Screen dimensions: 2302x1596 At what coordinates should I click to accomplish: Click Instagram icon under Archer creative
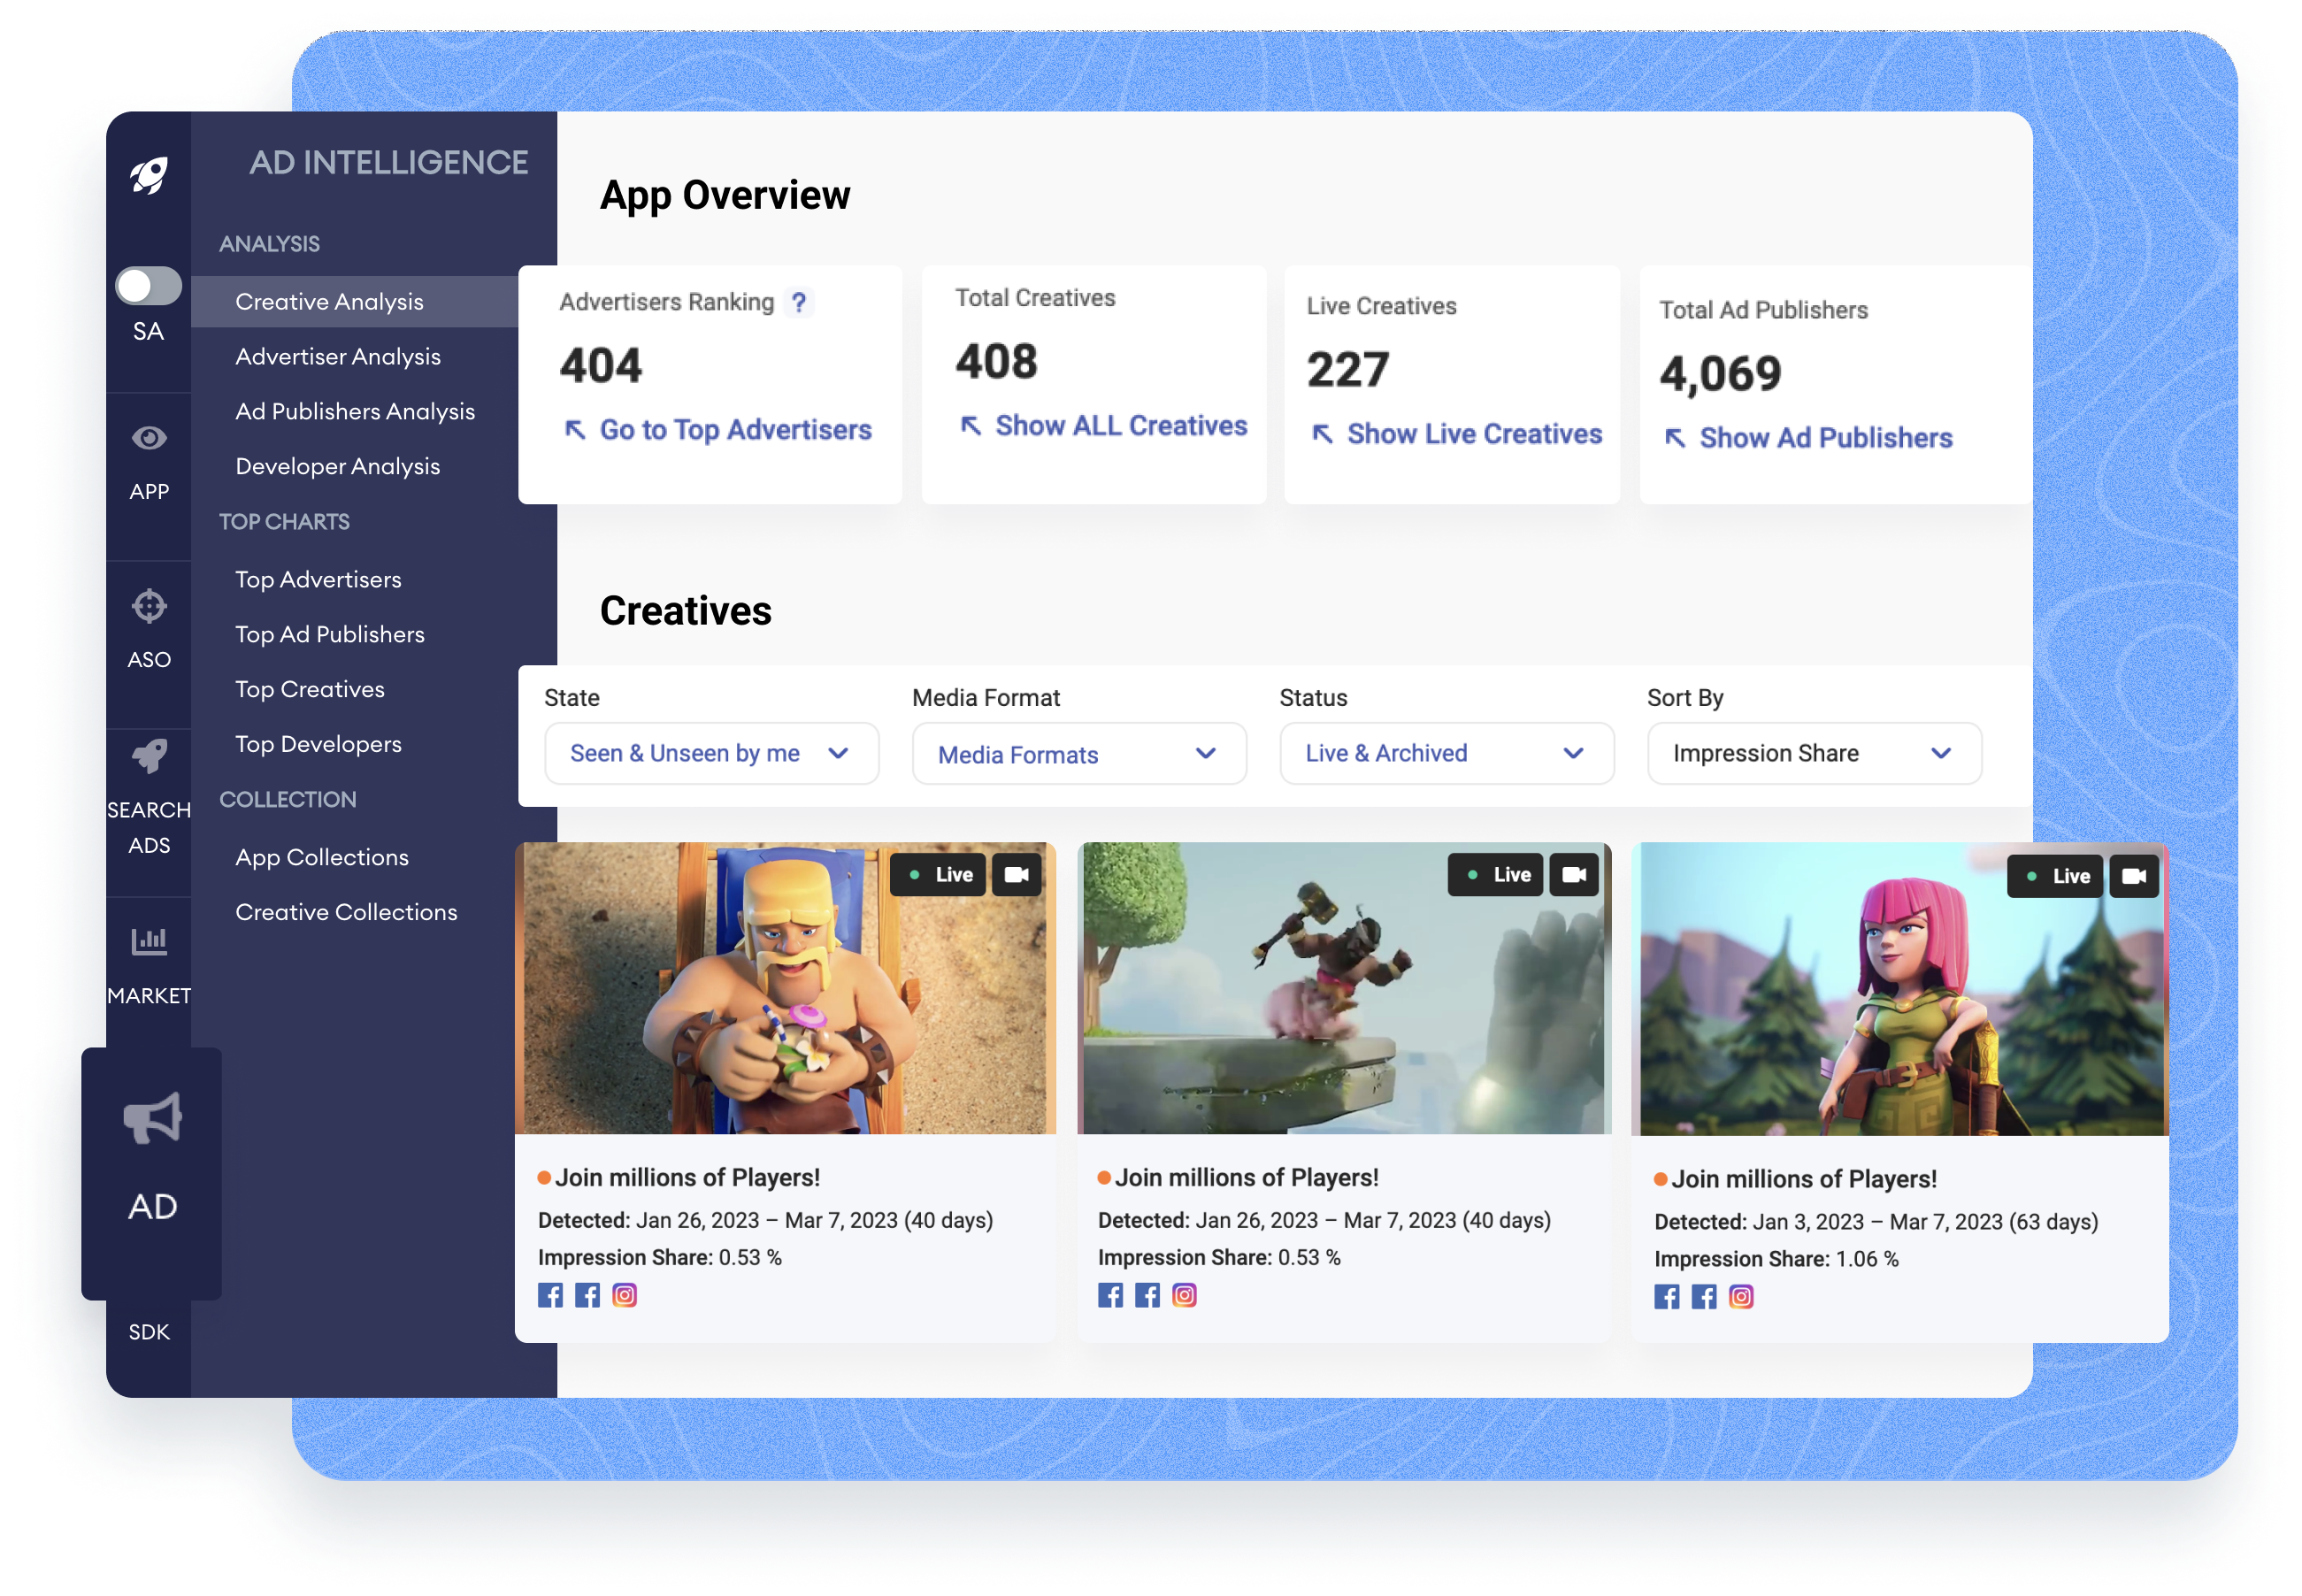pyautogui.click(x=1741, y=1299)
